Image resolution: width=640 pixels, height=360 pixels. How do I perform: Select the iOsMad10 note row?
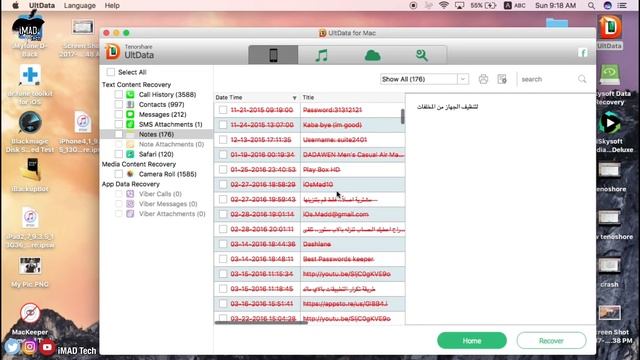[x=309, y=184]
